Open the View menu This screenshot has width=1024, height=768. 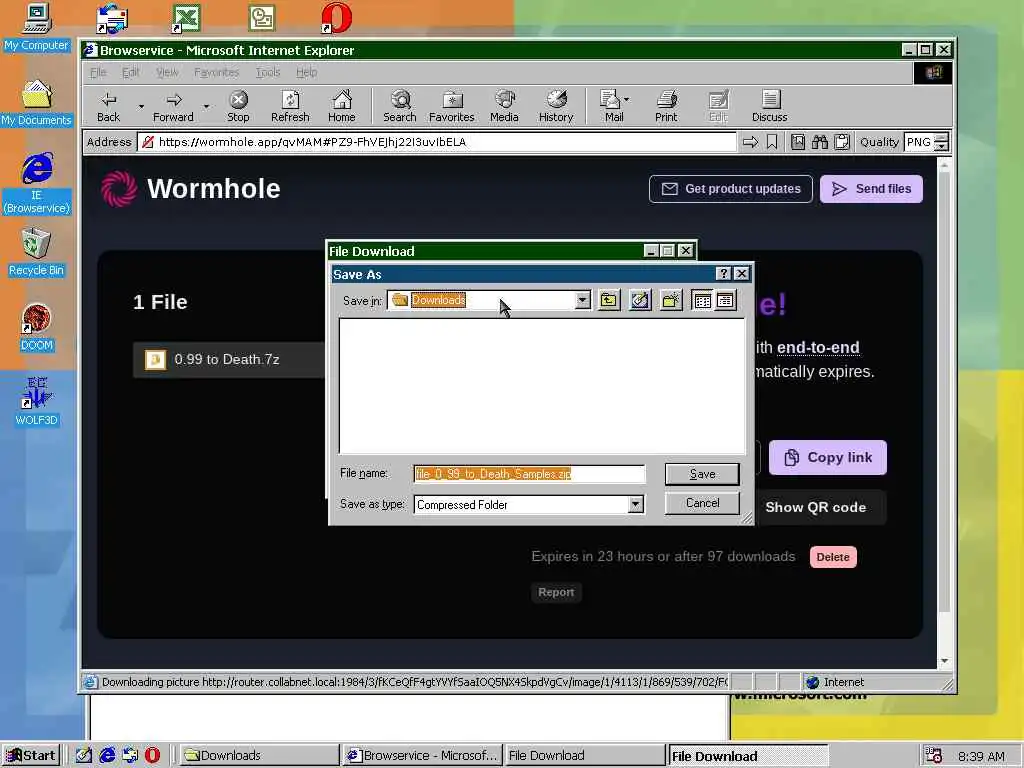(x=167, y=72)
